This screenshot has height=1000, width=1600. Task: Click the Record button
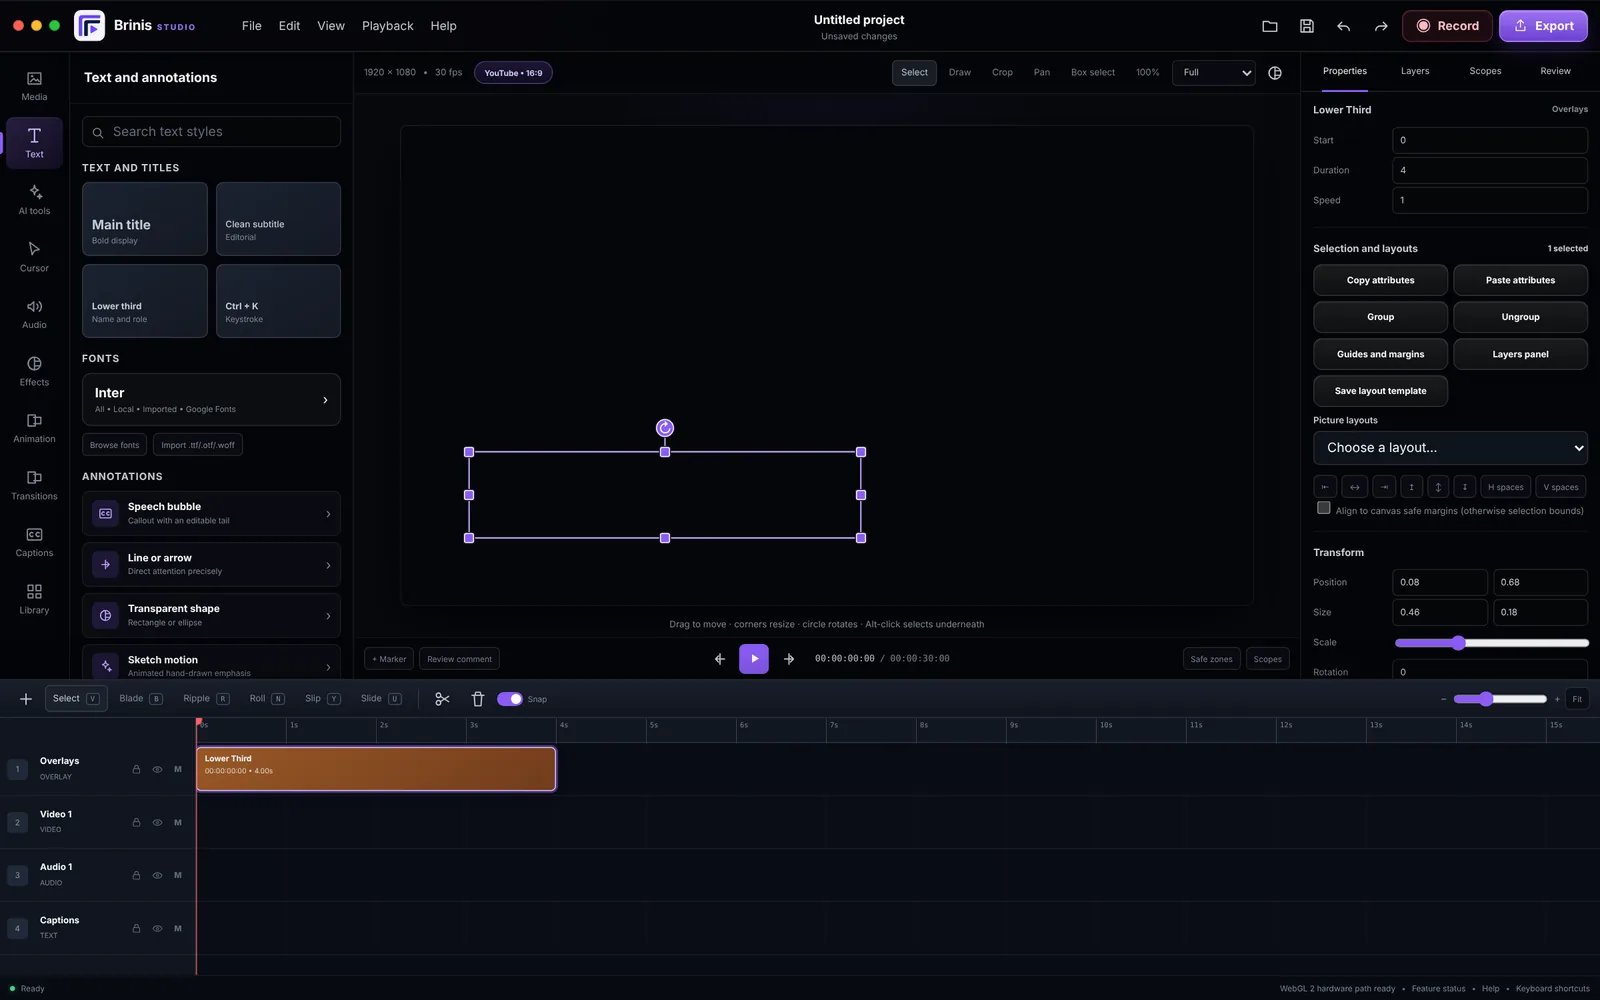click(1447, 26)
